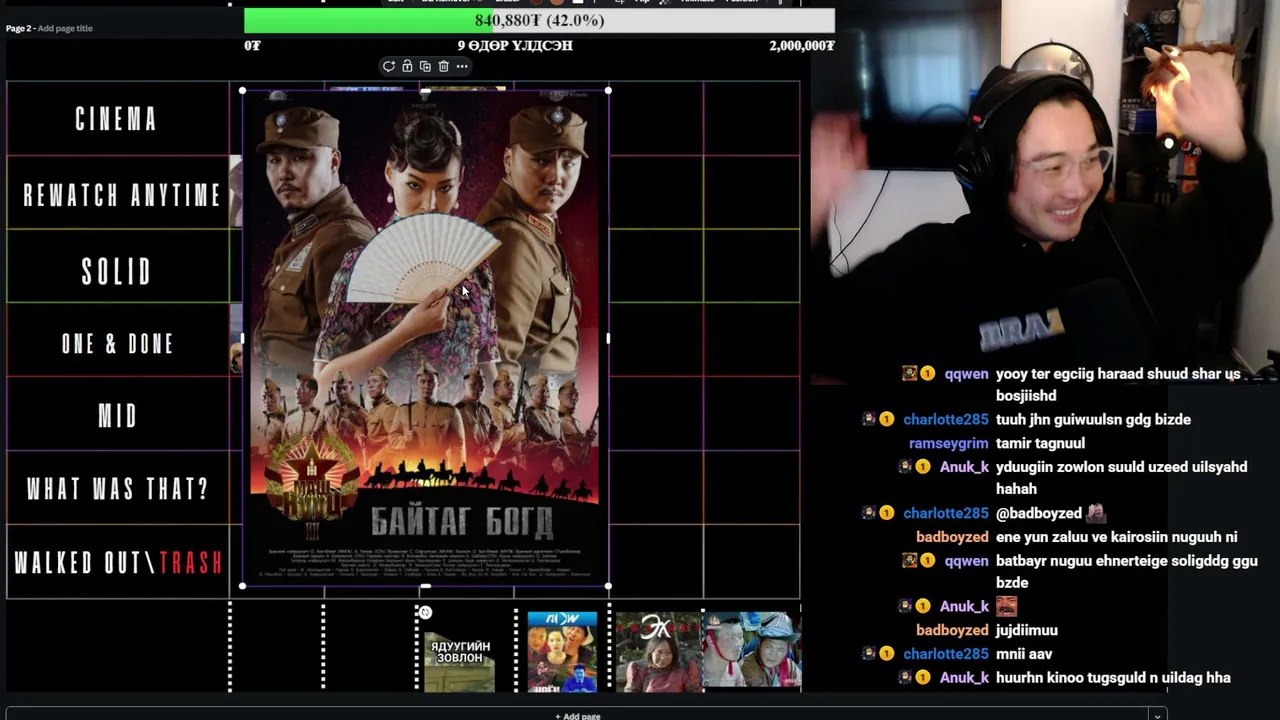
Task: Delete the selected poster with trash icon
Action: coord(443,66)
